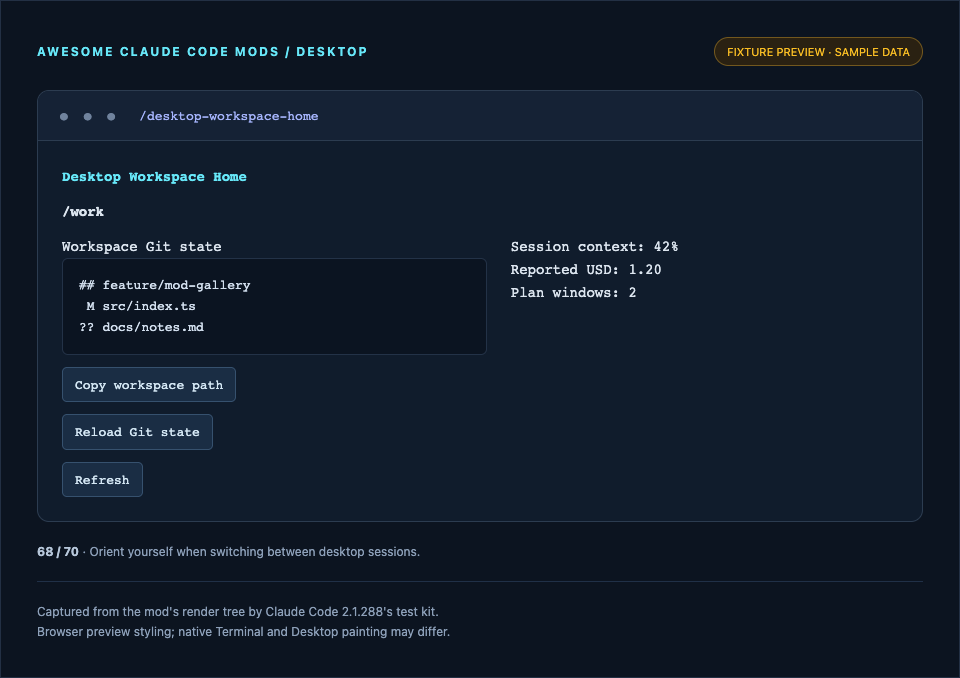
Task: Select the Fixture Preview Sample Data badge
Action: pyautogui.click(x=818, y=52)
